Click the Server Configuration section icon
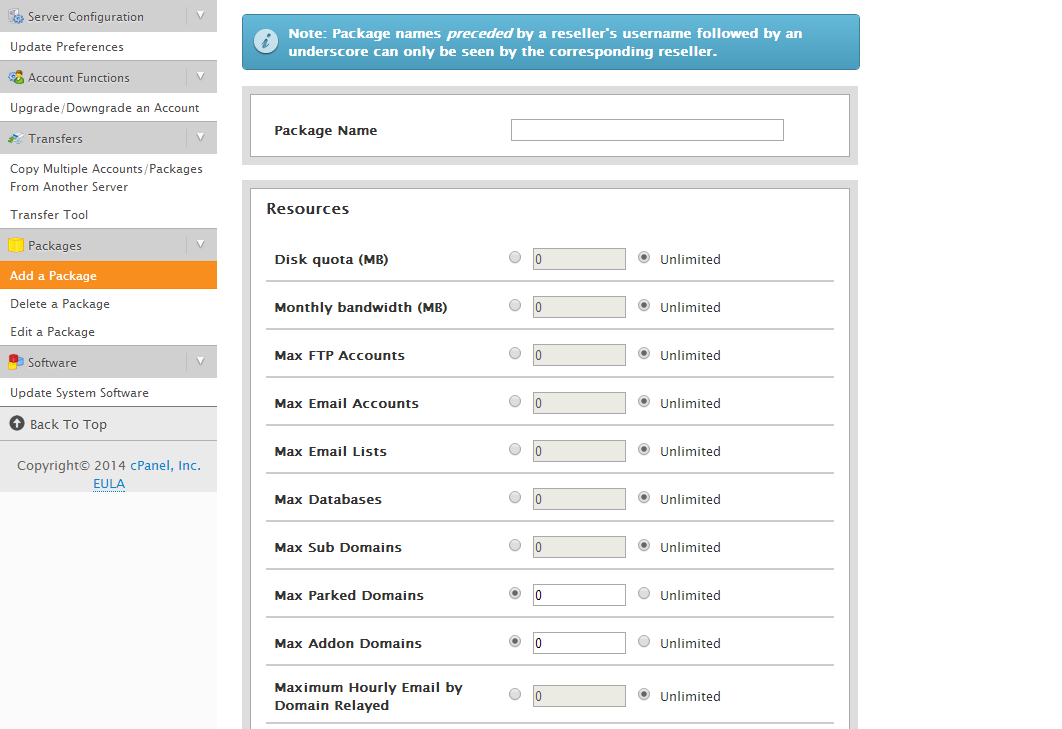This screenshot has height=729, width=1062. [x=16, y=16]
